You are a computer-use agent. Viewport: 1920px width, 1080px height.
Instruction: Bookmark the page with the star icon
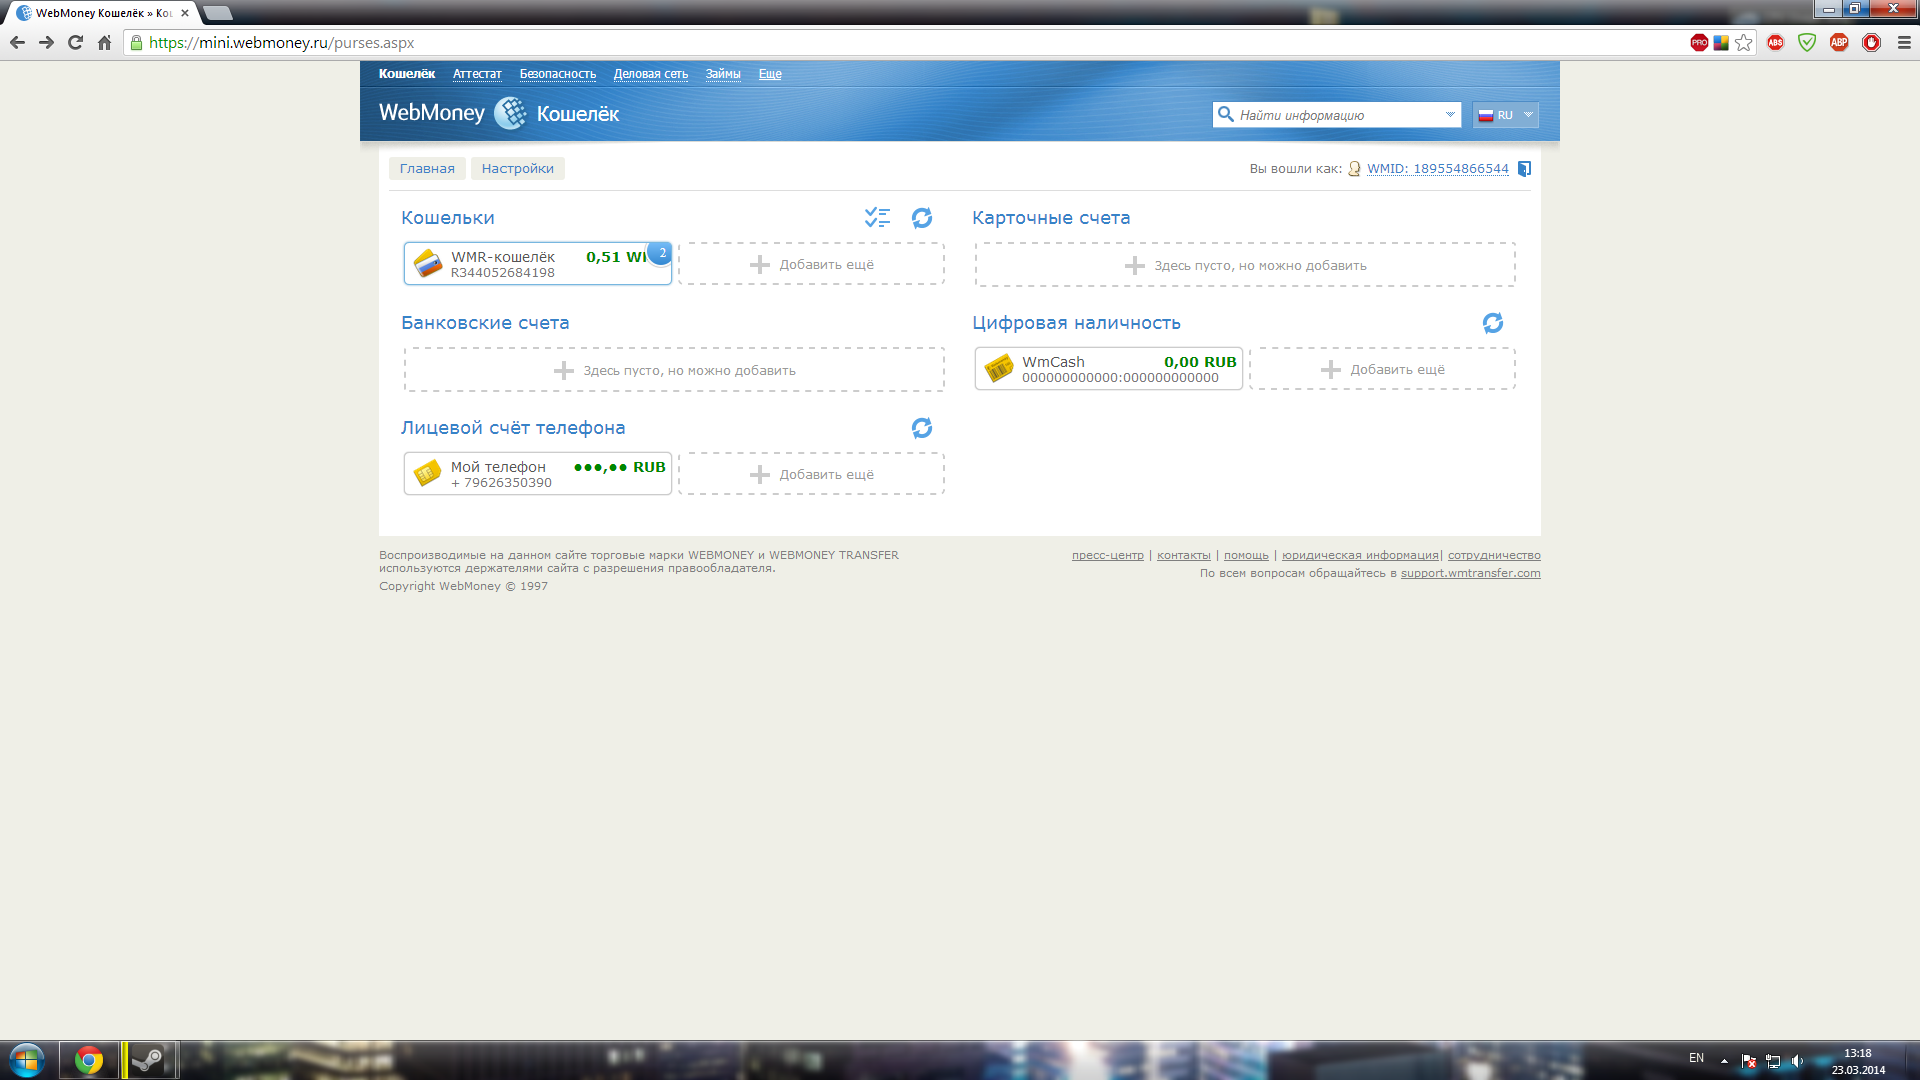(1744, 43)
